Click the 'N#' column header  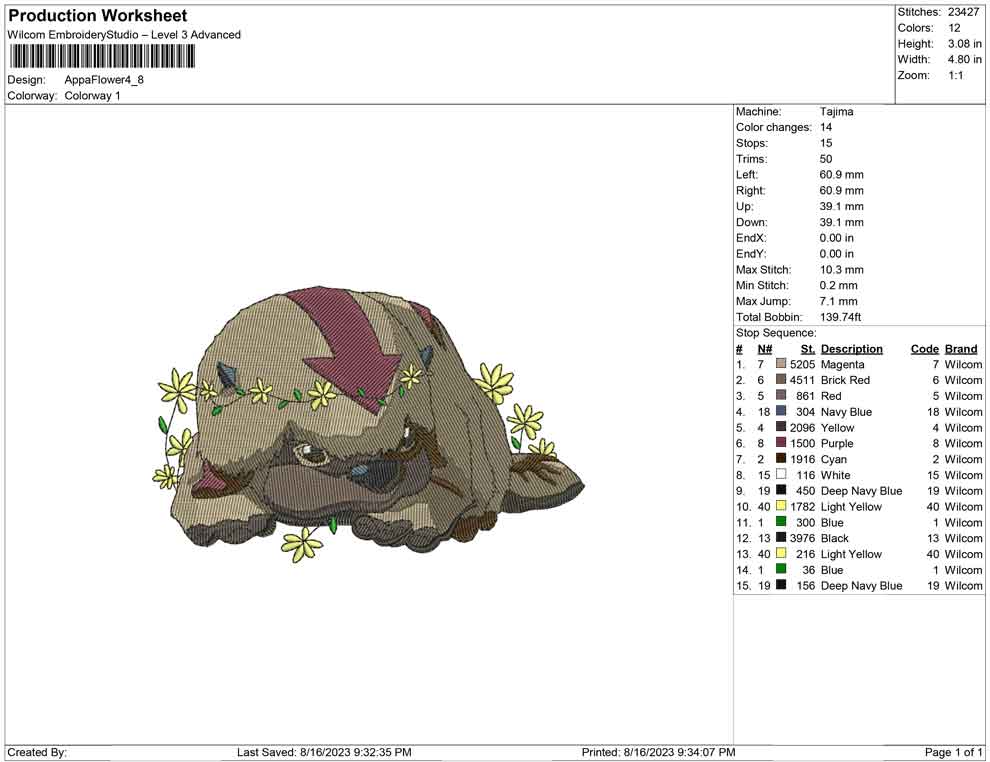(765, 349)
